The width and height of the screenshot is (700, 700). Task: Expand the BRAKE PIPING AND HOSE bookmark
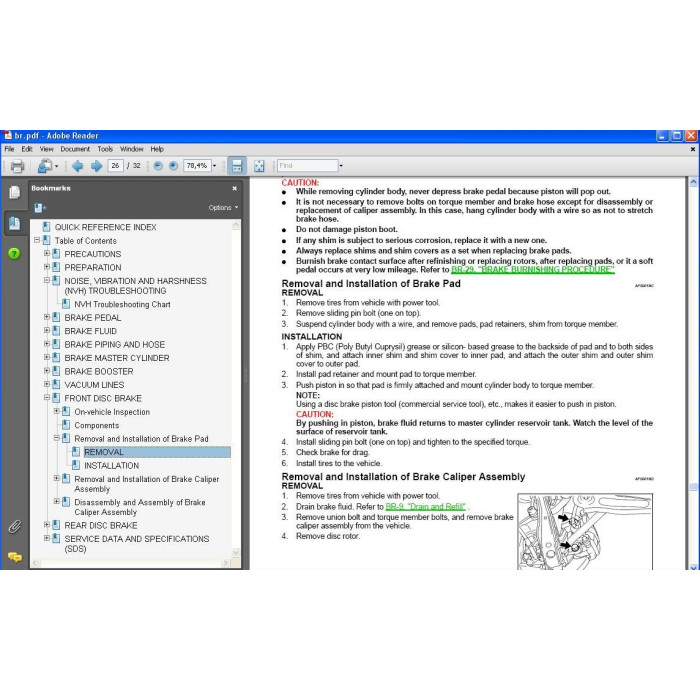pos(47,344)
